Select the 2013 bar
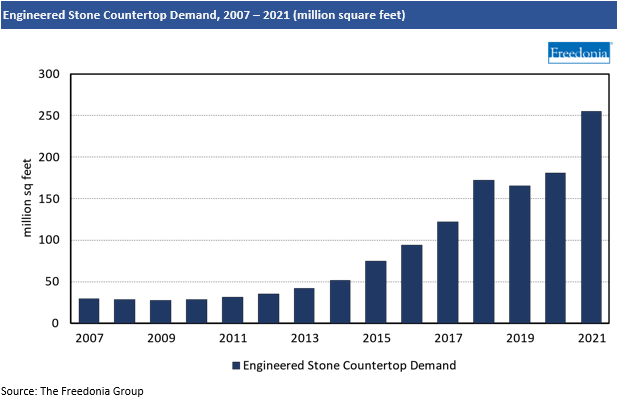This screenshot has width=617, height=404. 304,306
